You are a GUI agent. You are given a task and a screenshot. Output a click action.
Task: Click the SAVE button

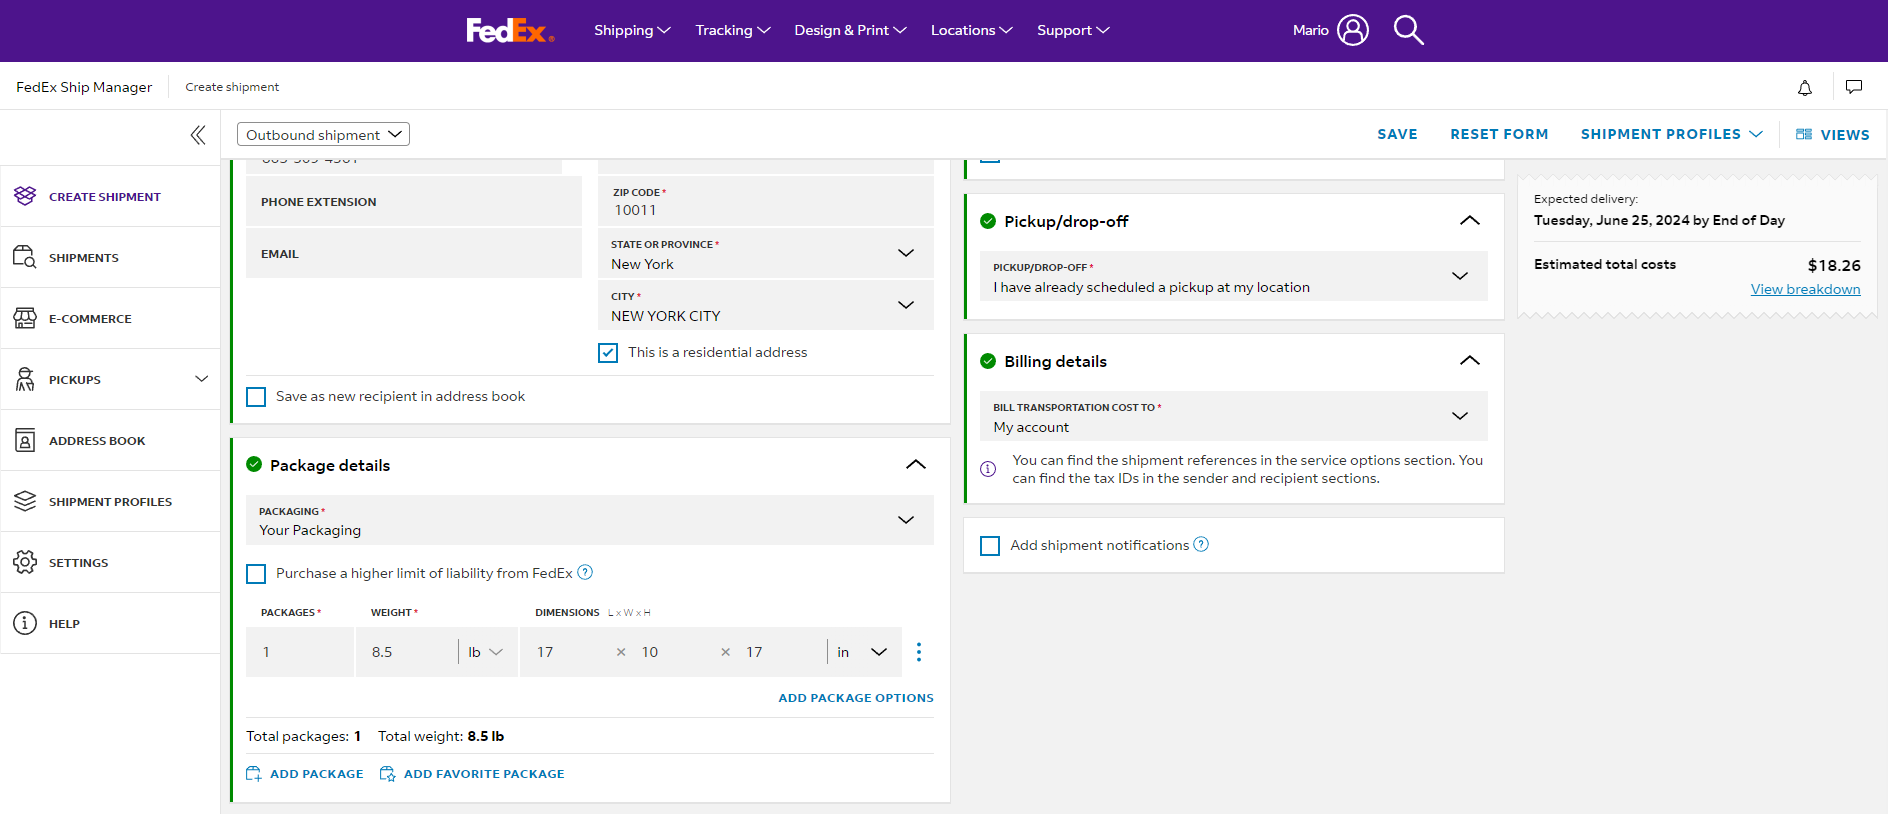[x=1397, y=134]
